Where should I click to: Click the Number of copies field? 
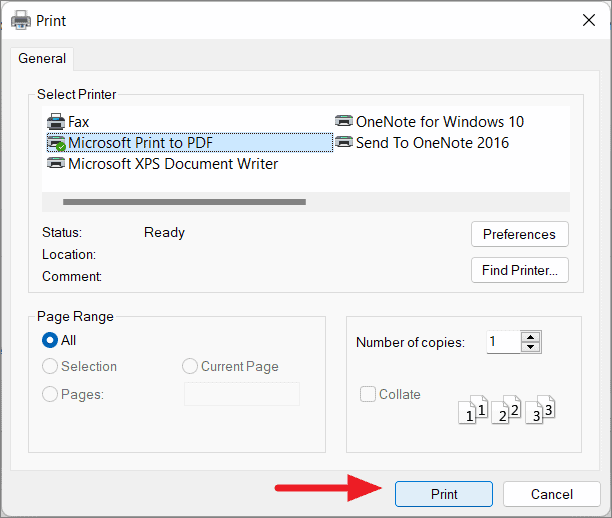(x=503, y=342)
